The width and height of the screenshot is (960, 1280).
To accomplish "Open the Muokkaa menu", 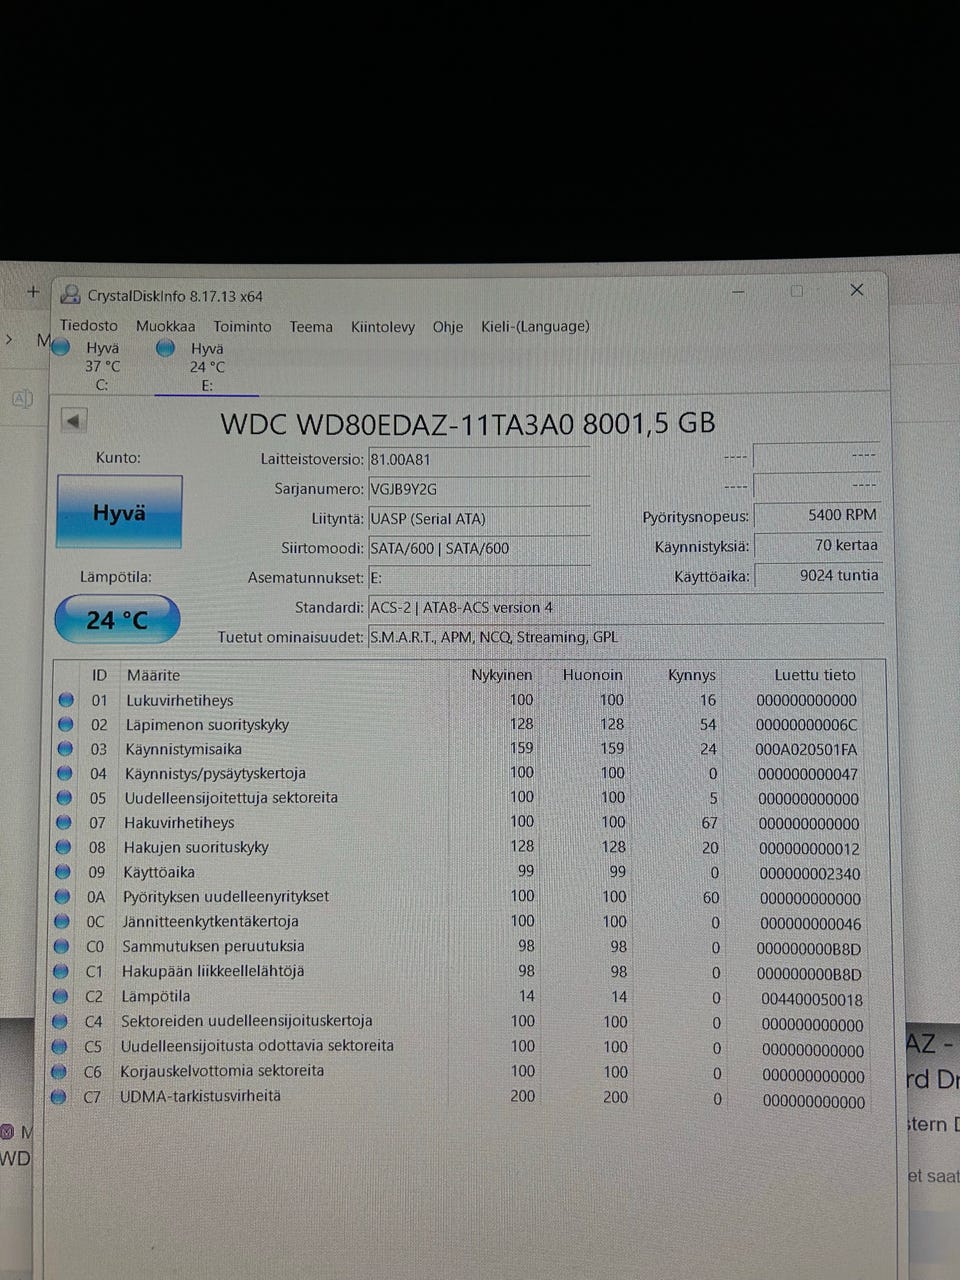I will pyautogui.click(x=166, y=326).
